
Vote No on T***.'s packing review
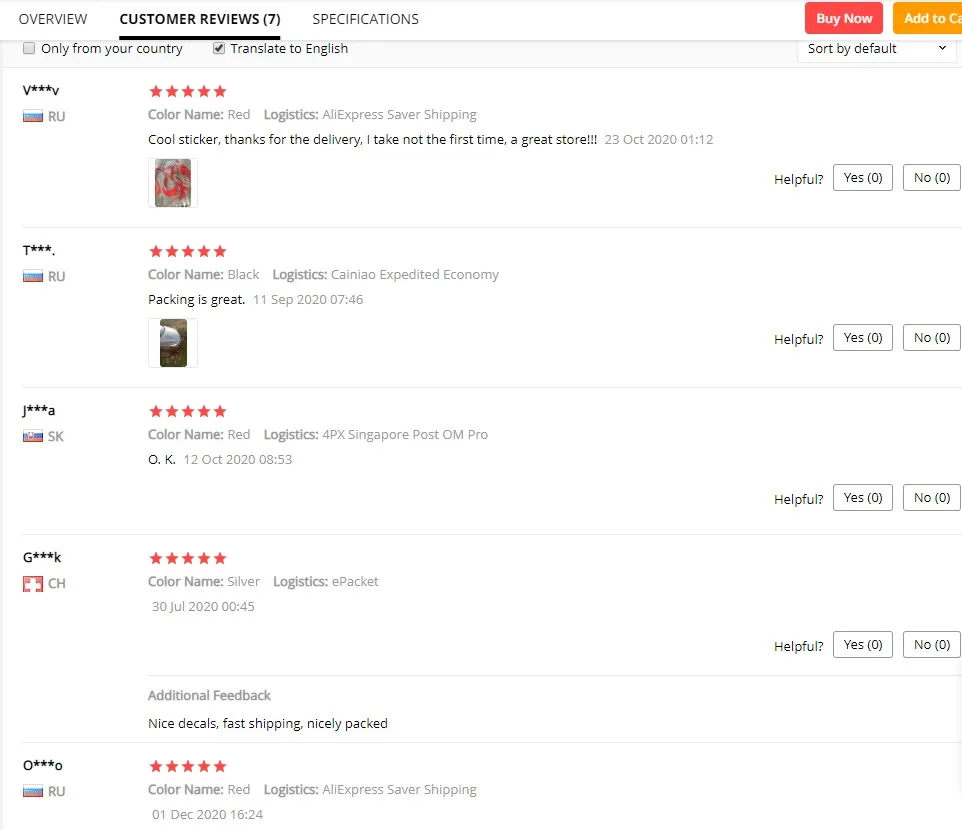pyautogui.click(x=931, y=338)
